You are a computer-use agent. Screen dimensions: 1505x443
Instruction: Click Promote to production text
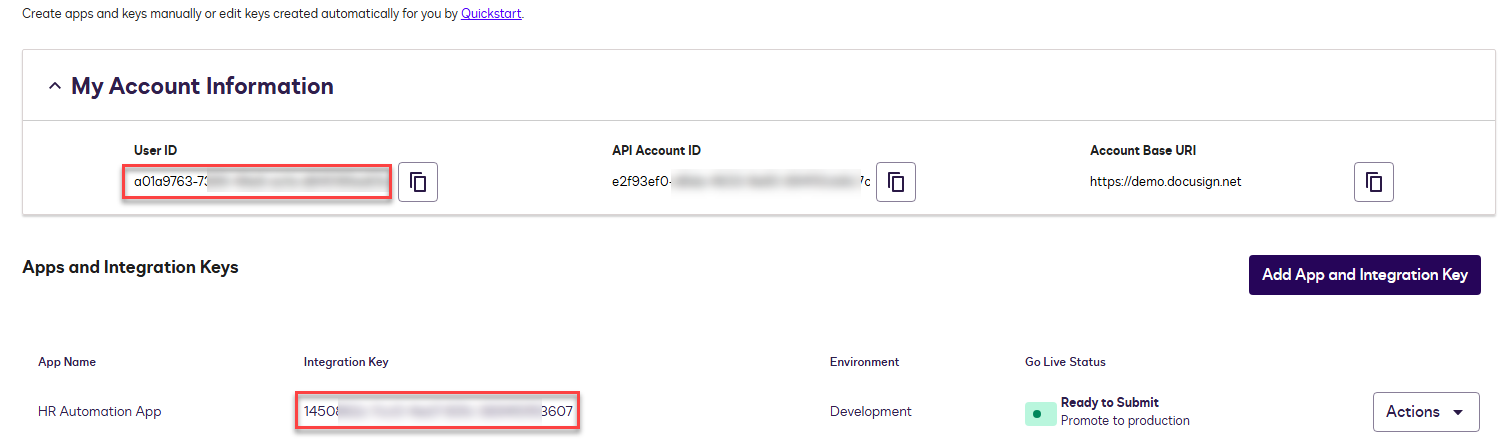coord(1125,420)
